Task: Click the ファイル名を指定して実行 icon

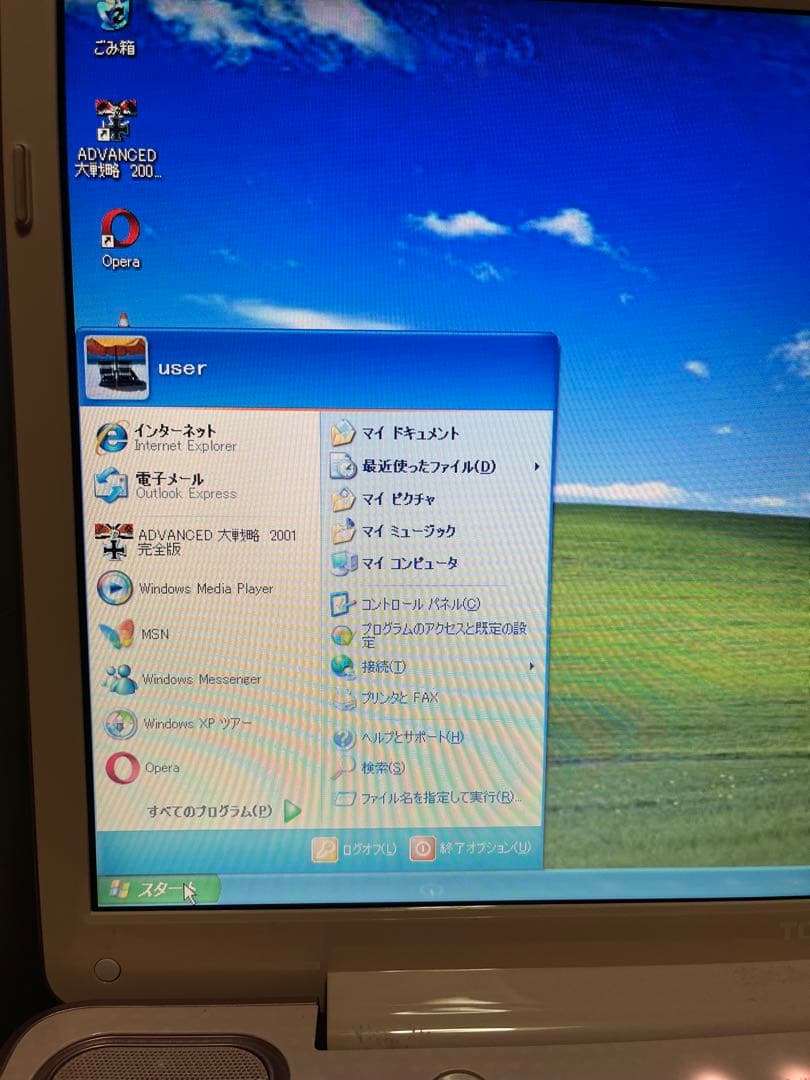Action: pos(343,798)
